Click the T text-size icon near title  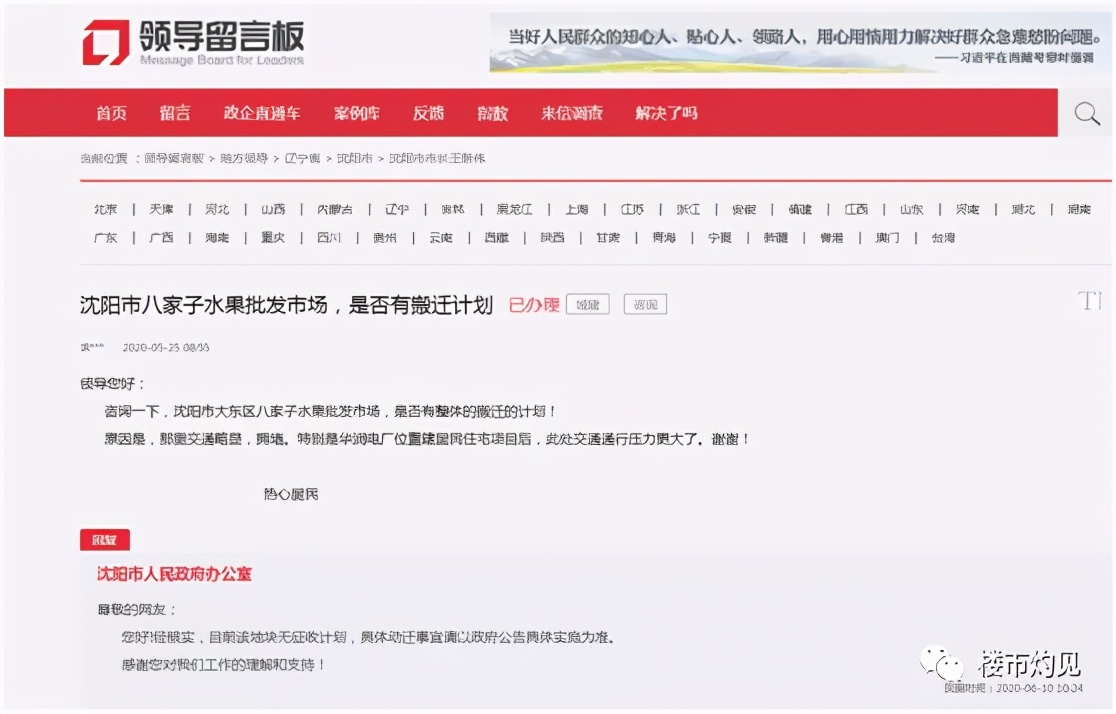[1089, 302]
